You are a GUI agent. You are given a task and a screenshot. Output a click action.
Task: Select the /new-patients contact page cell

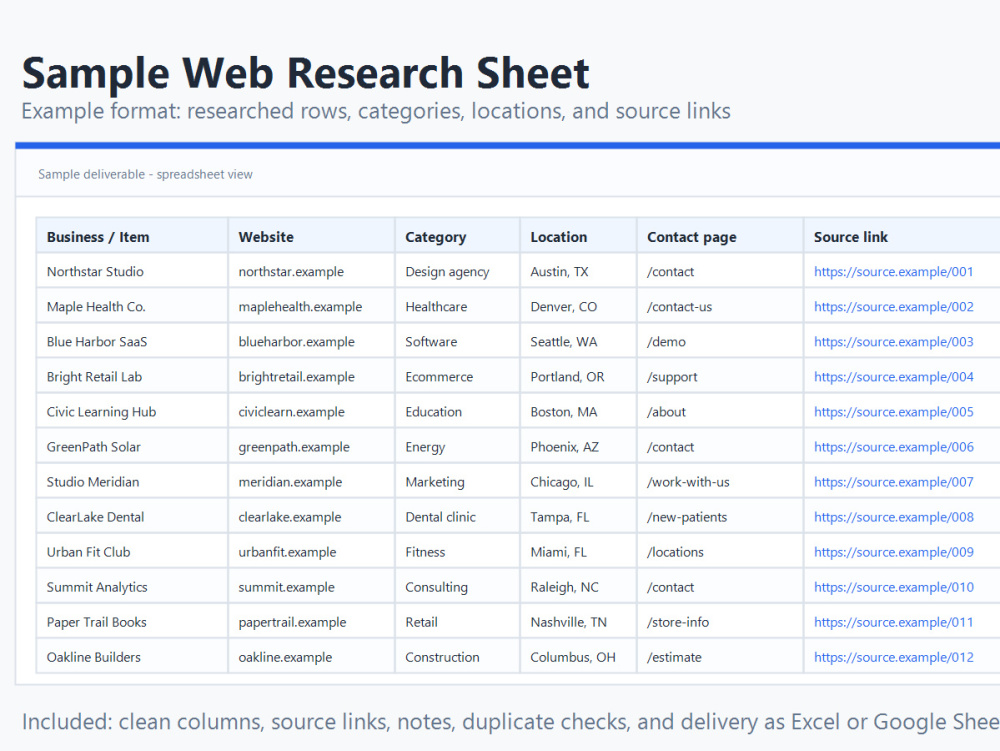(720, 517)
